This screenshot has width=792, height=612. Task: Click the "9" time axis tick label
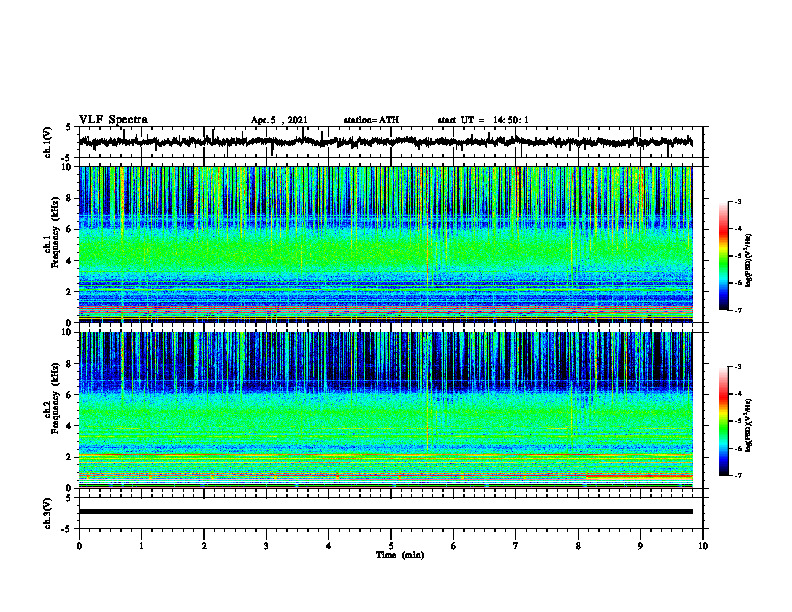pyautogui.click(x=640, y=546)
